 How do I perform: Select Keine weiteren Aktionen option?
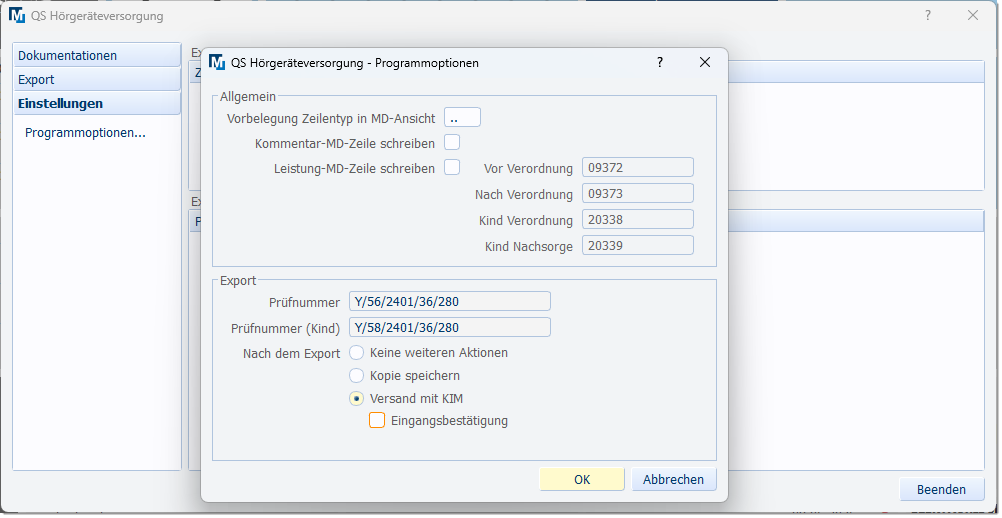(x=357, y=353)
